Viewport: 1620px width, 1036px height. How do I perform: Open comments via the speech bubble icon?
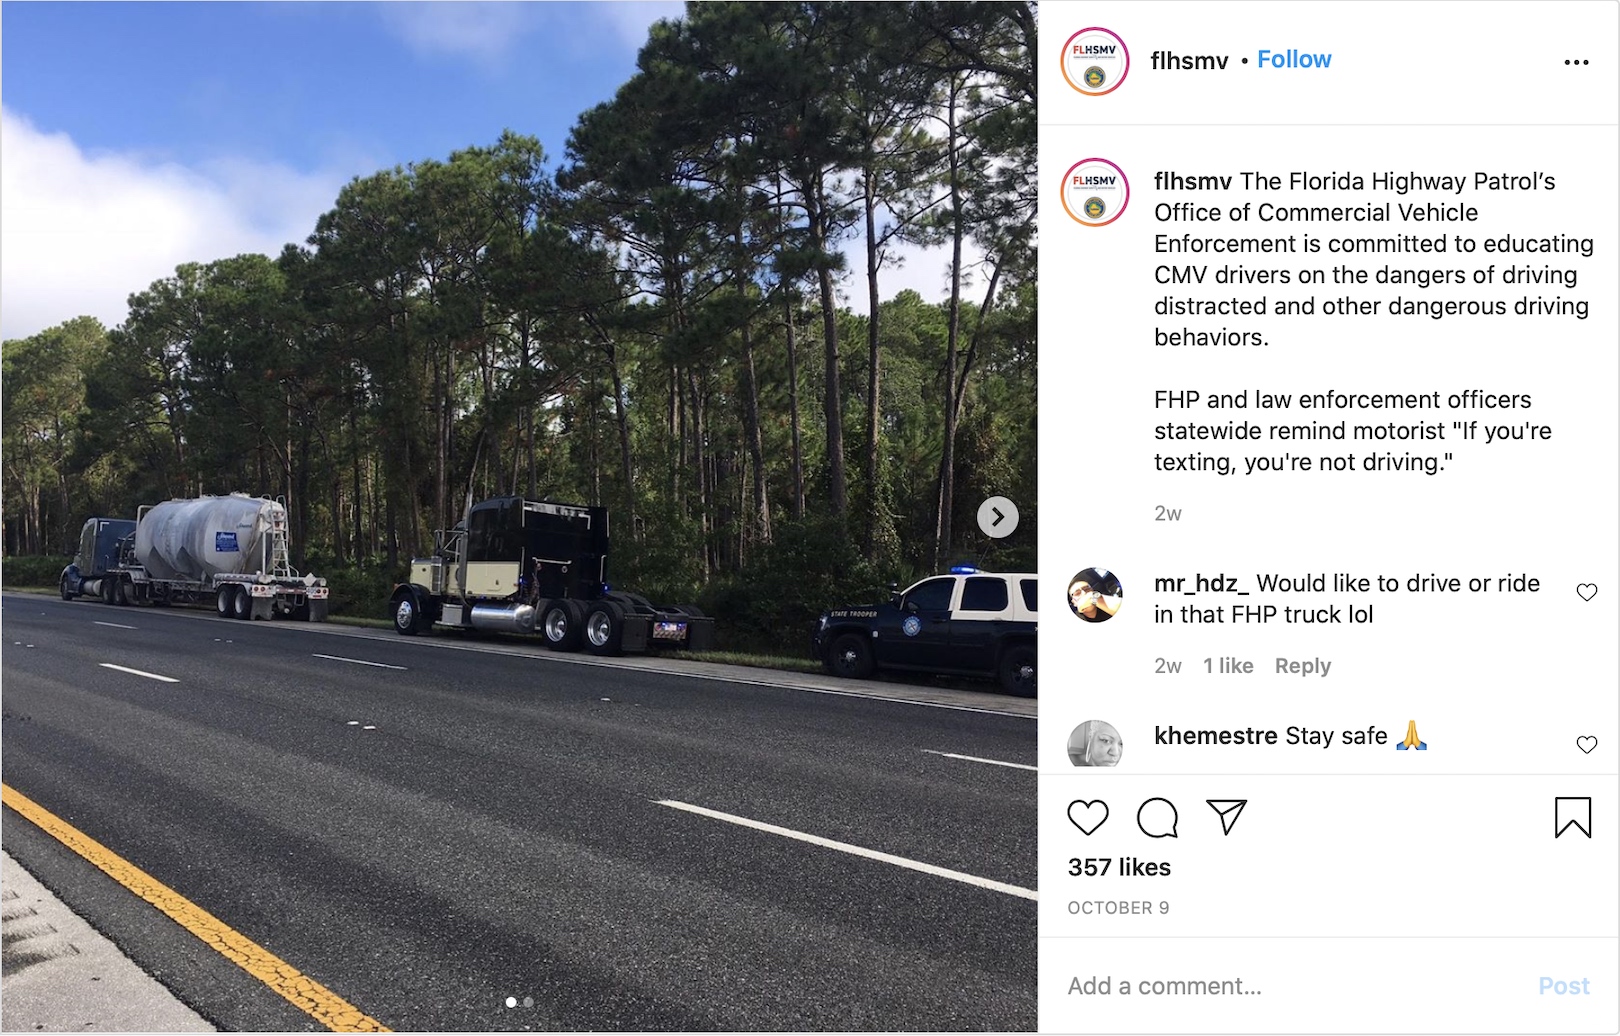tap(1157, 818)
